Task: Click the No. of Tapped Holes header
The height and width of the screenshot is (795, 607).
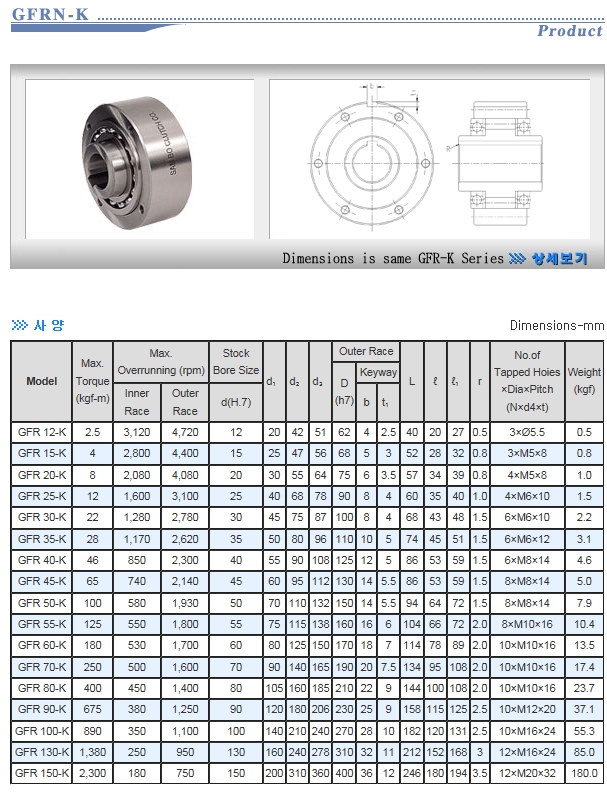Action: click(527, 381)
